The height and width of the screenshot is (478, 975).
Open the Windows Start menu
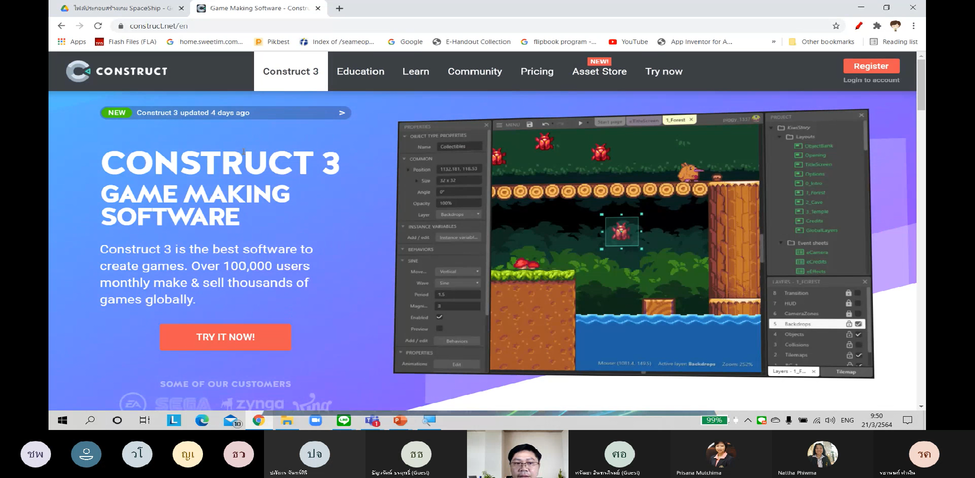point(62,420)
